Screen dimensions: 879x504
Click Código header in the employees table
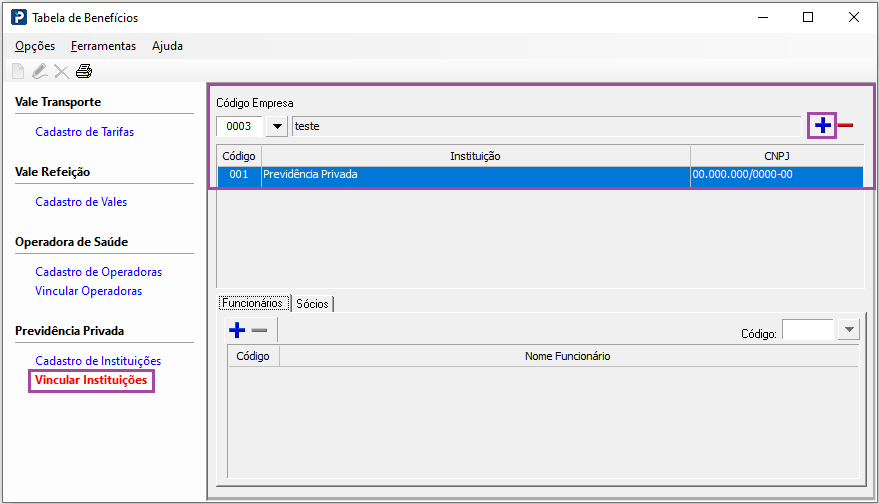[253, 356]
